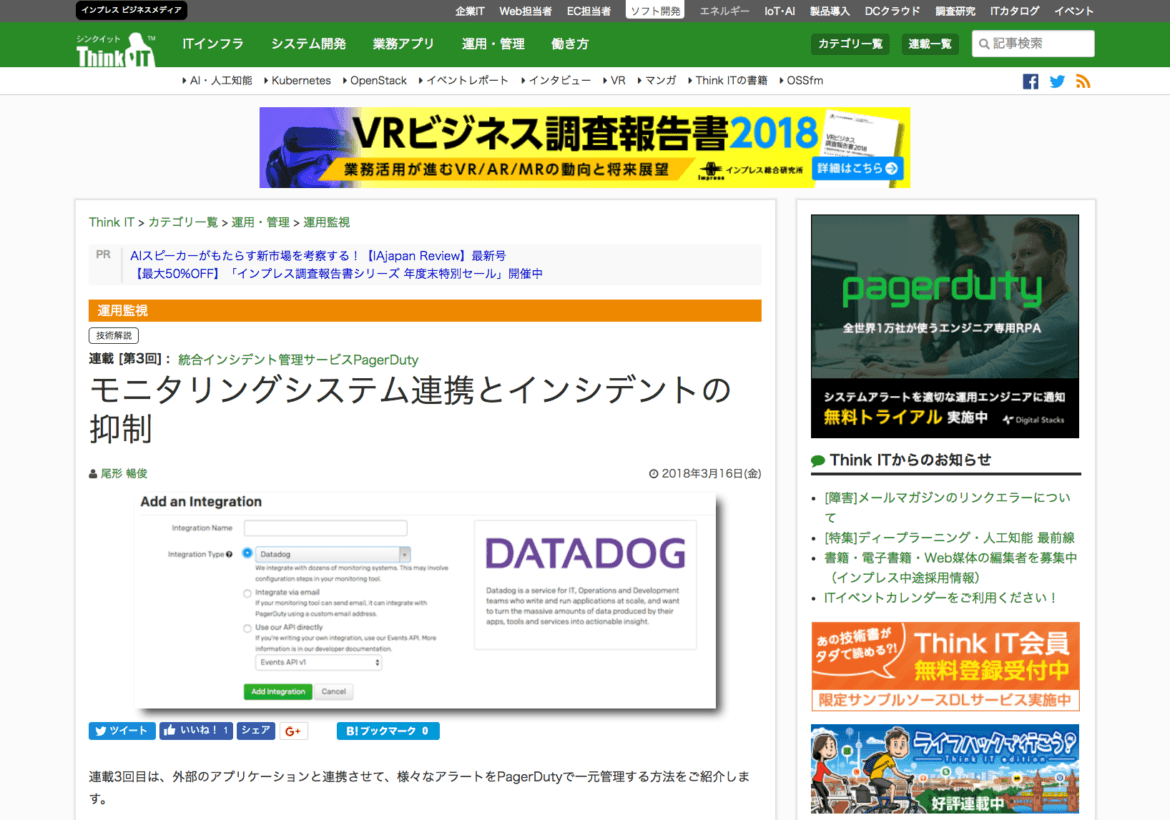Open the 働き方 menu
Viewport: 1170px width, 820px height.
tap(569, 44)
